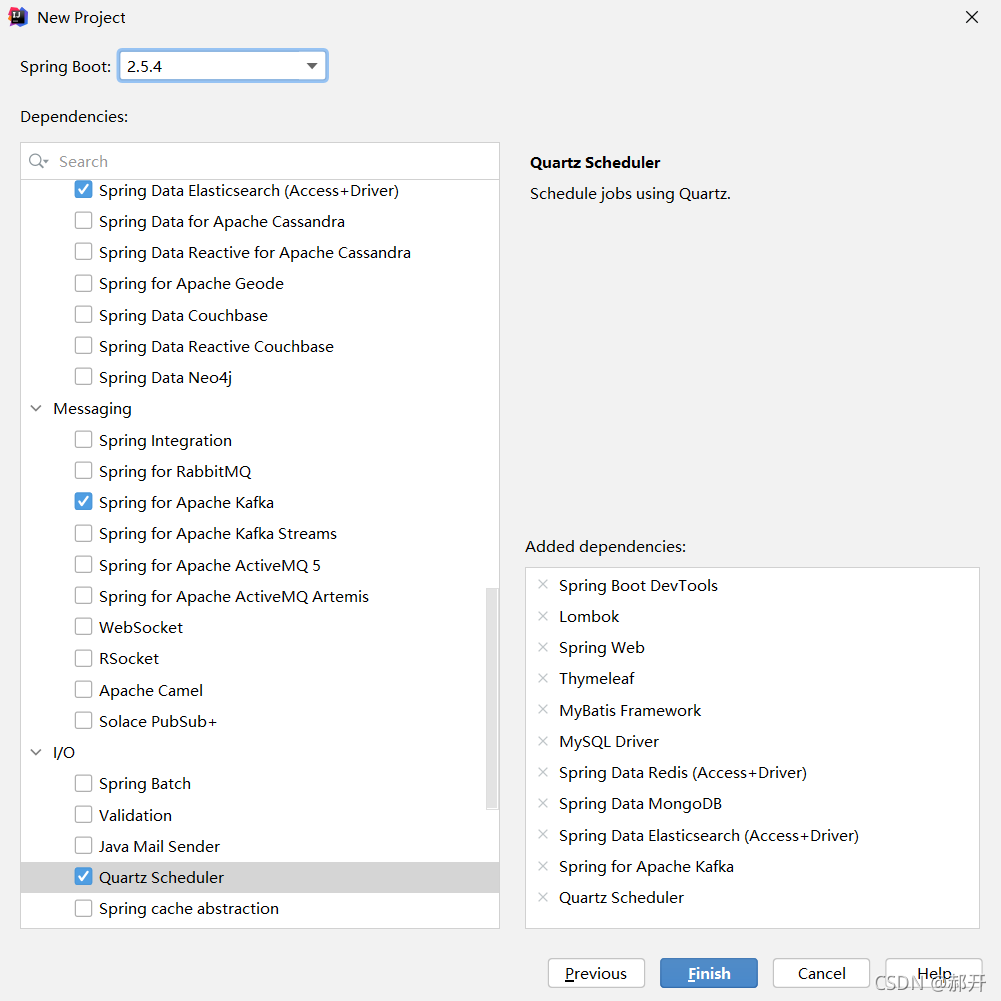The height and width of the screenshot is (1001, 1001).
Task: Click the Previous button
Action: pos(596,973)
